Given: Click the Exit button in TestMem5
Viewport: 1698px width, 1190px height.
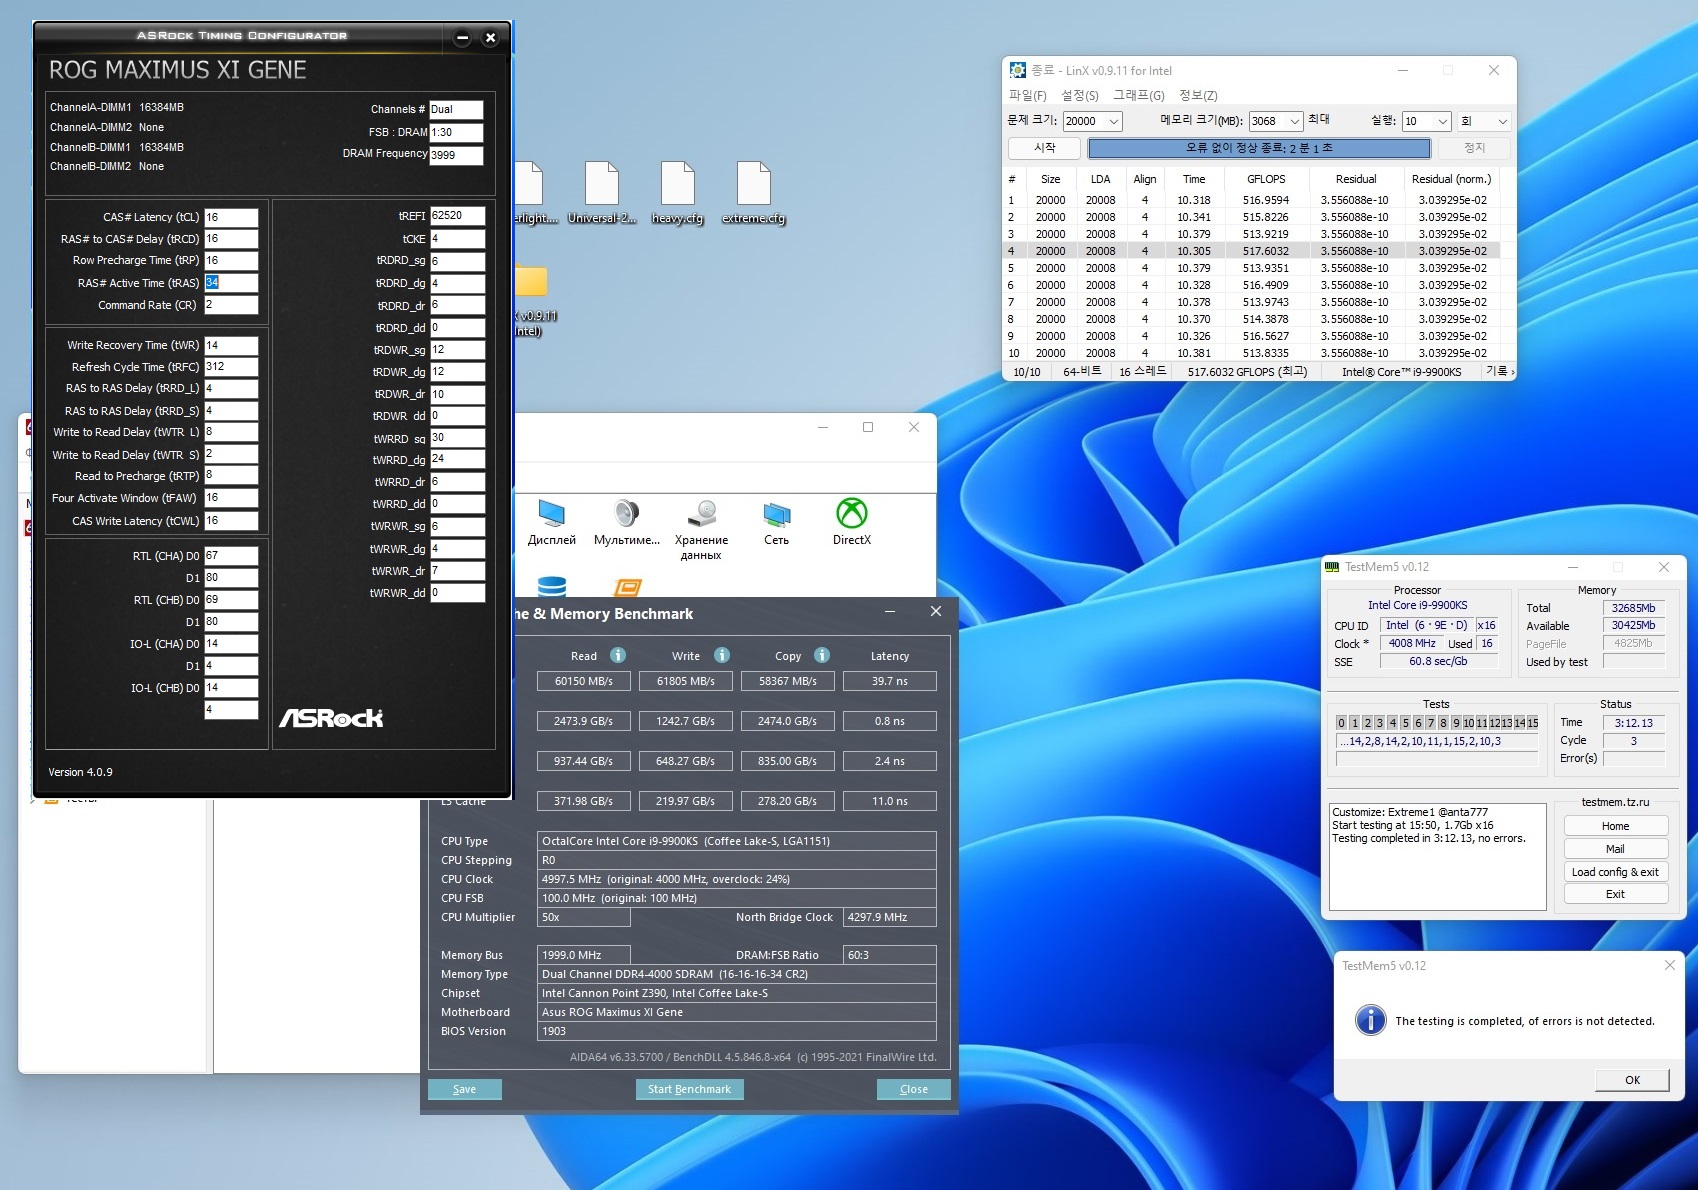Looking at the screenshot, I should (1615, 894).
